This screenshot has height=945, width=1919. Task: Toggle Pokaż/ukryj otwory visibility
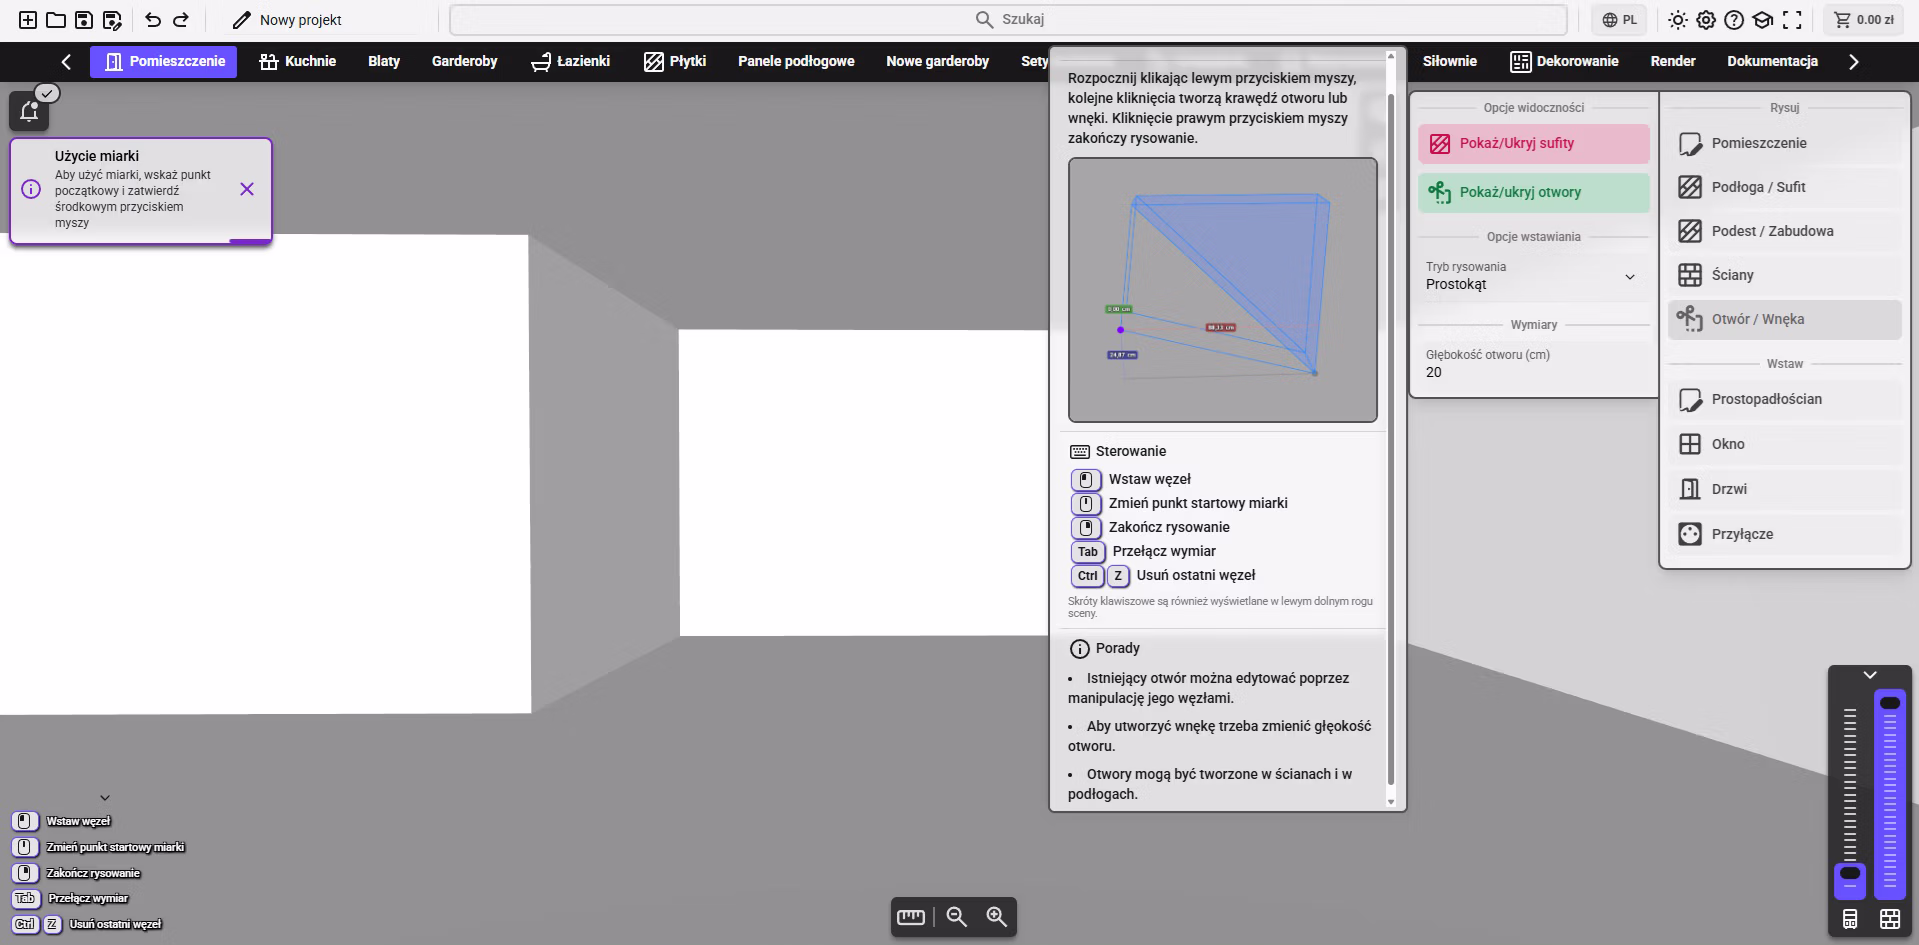pyautogui.click(x=1533, y=193)
